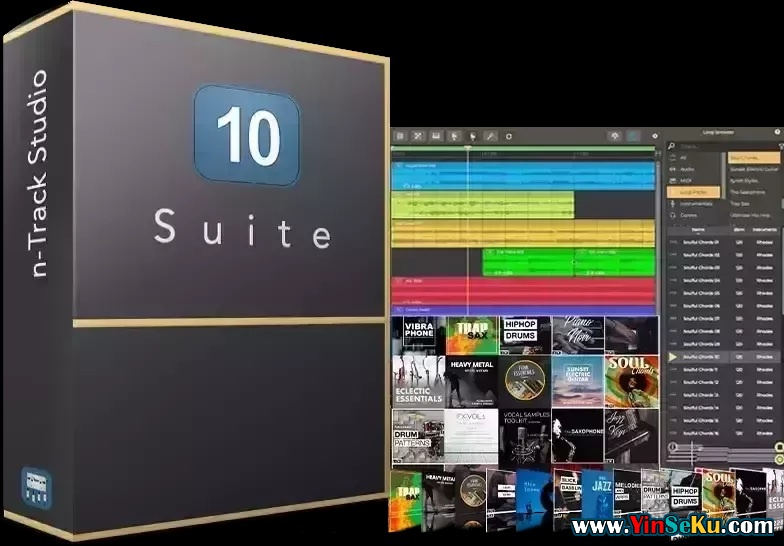This screenshot has height=546, width=784.
Task: Click the cloud icon in the toolbar
Action: click(615, 135)
